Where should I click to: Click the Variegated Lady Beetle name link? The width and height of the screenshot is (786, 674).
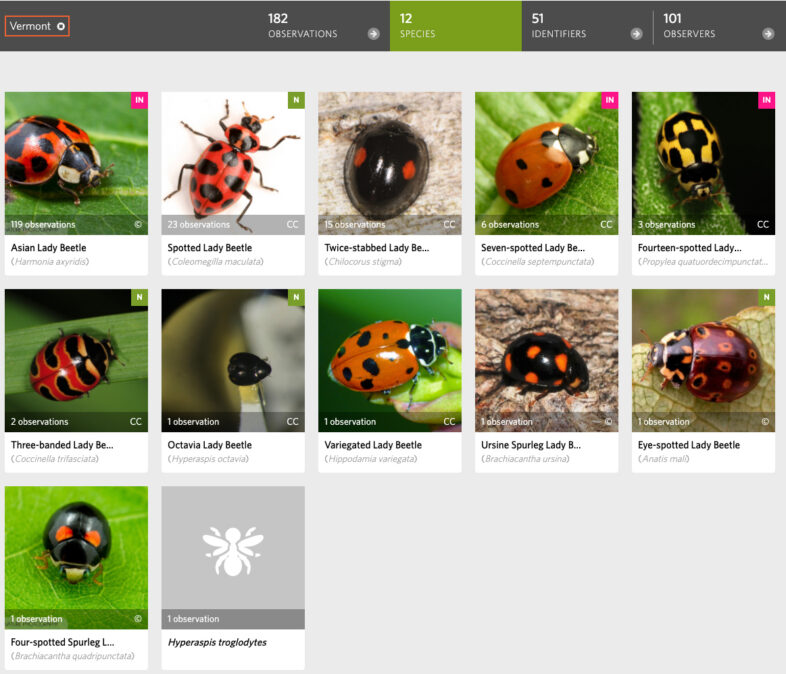[x=373, y=445]
